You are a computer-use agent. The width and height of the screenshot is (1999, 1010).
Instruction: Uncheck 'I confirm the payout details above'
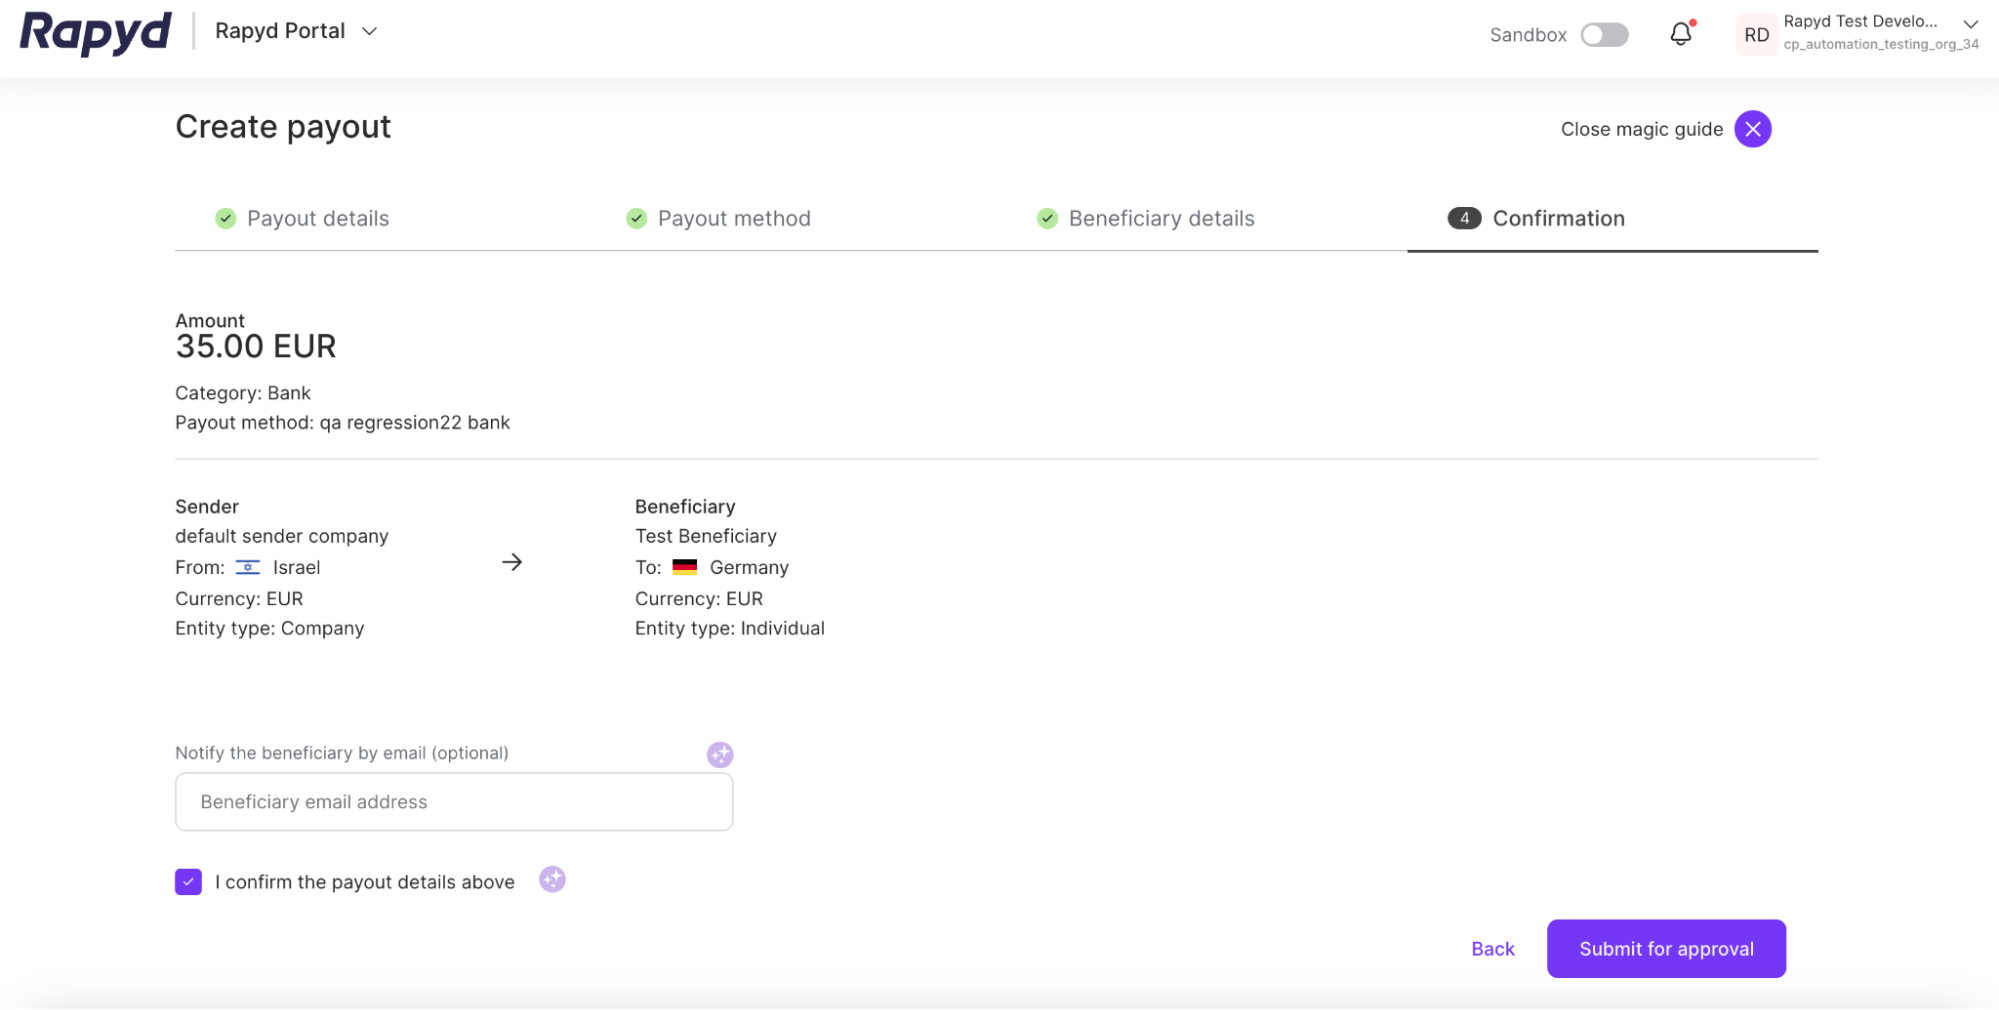188,881
